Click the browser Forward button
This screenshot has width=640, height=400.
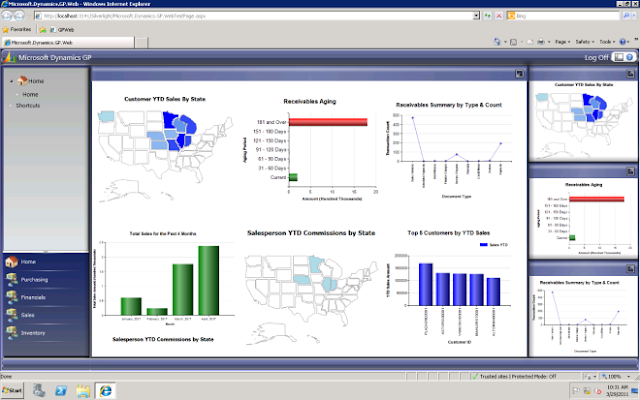pos(19,16)
